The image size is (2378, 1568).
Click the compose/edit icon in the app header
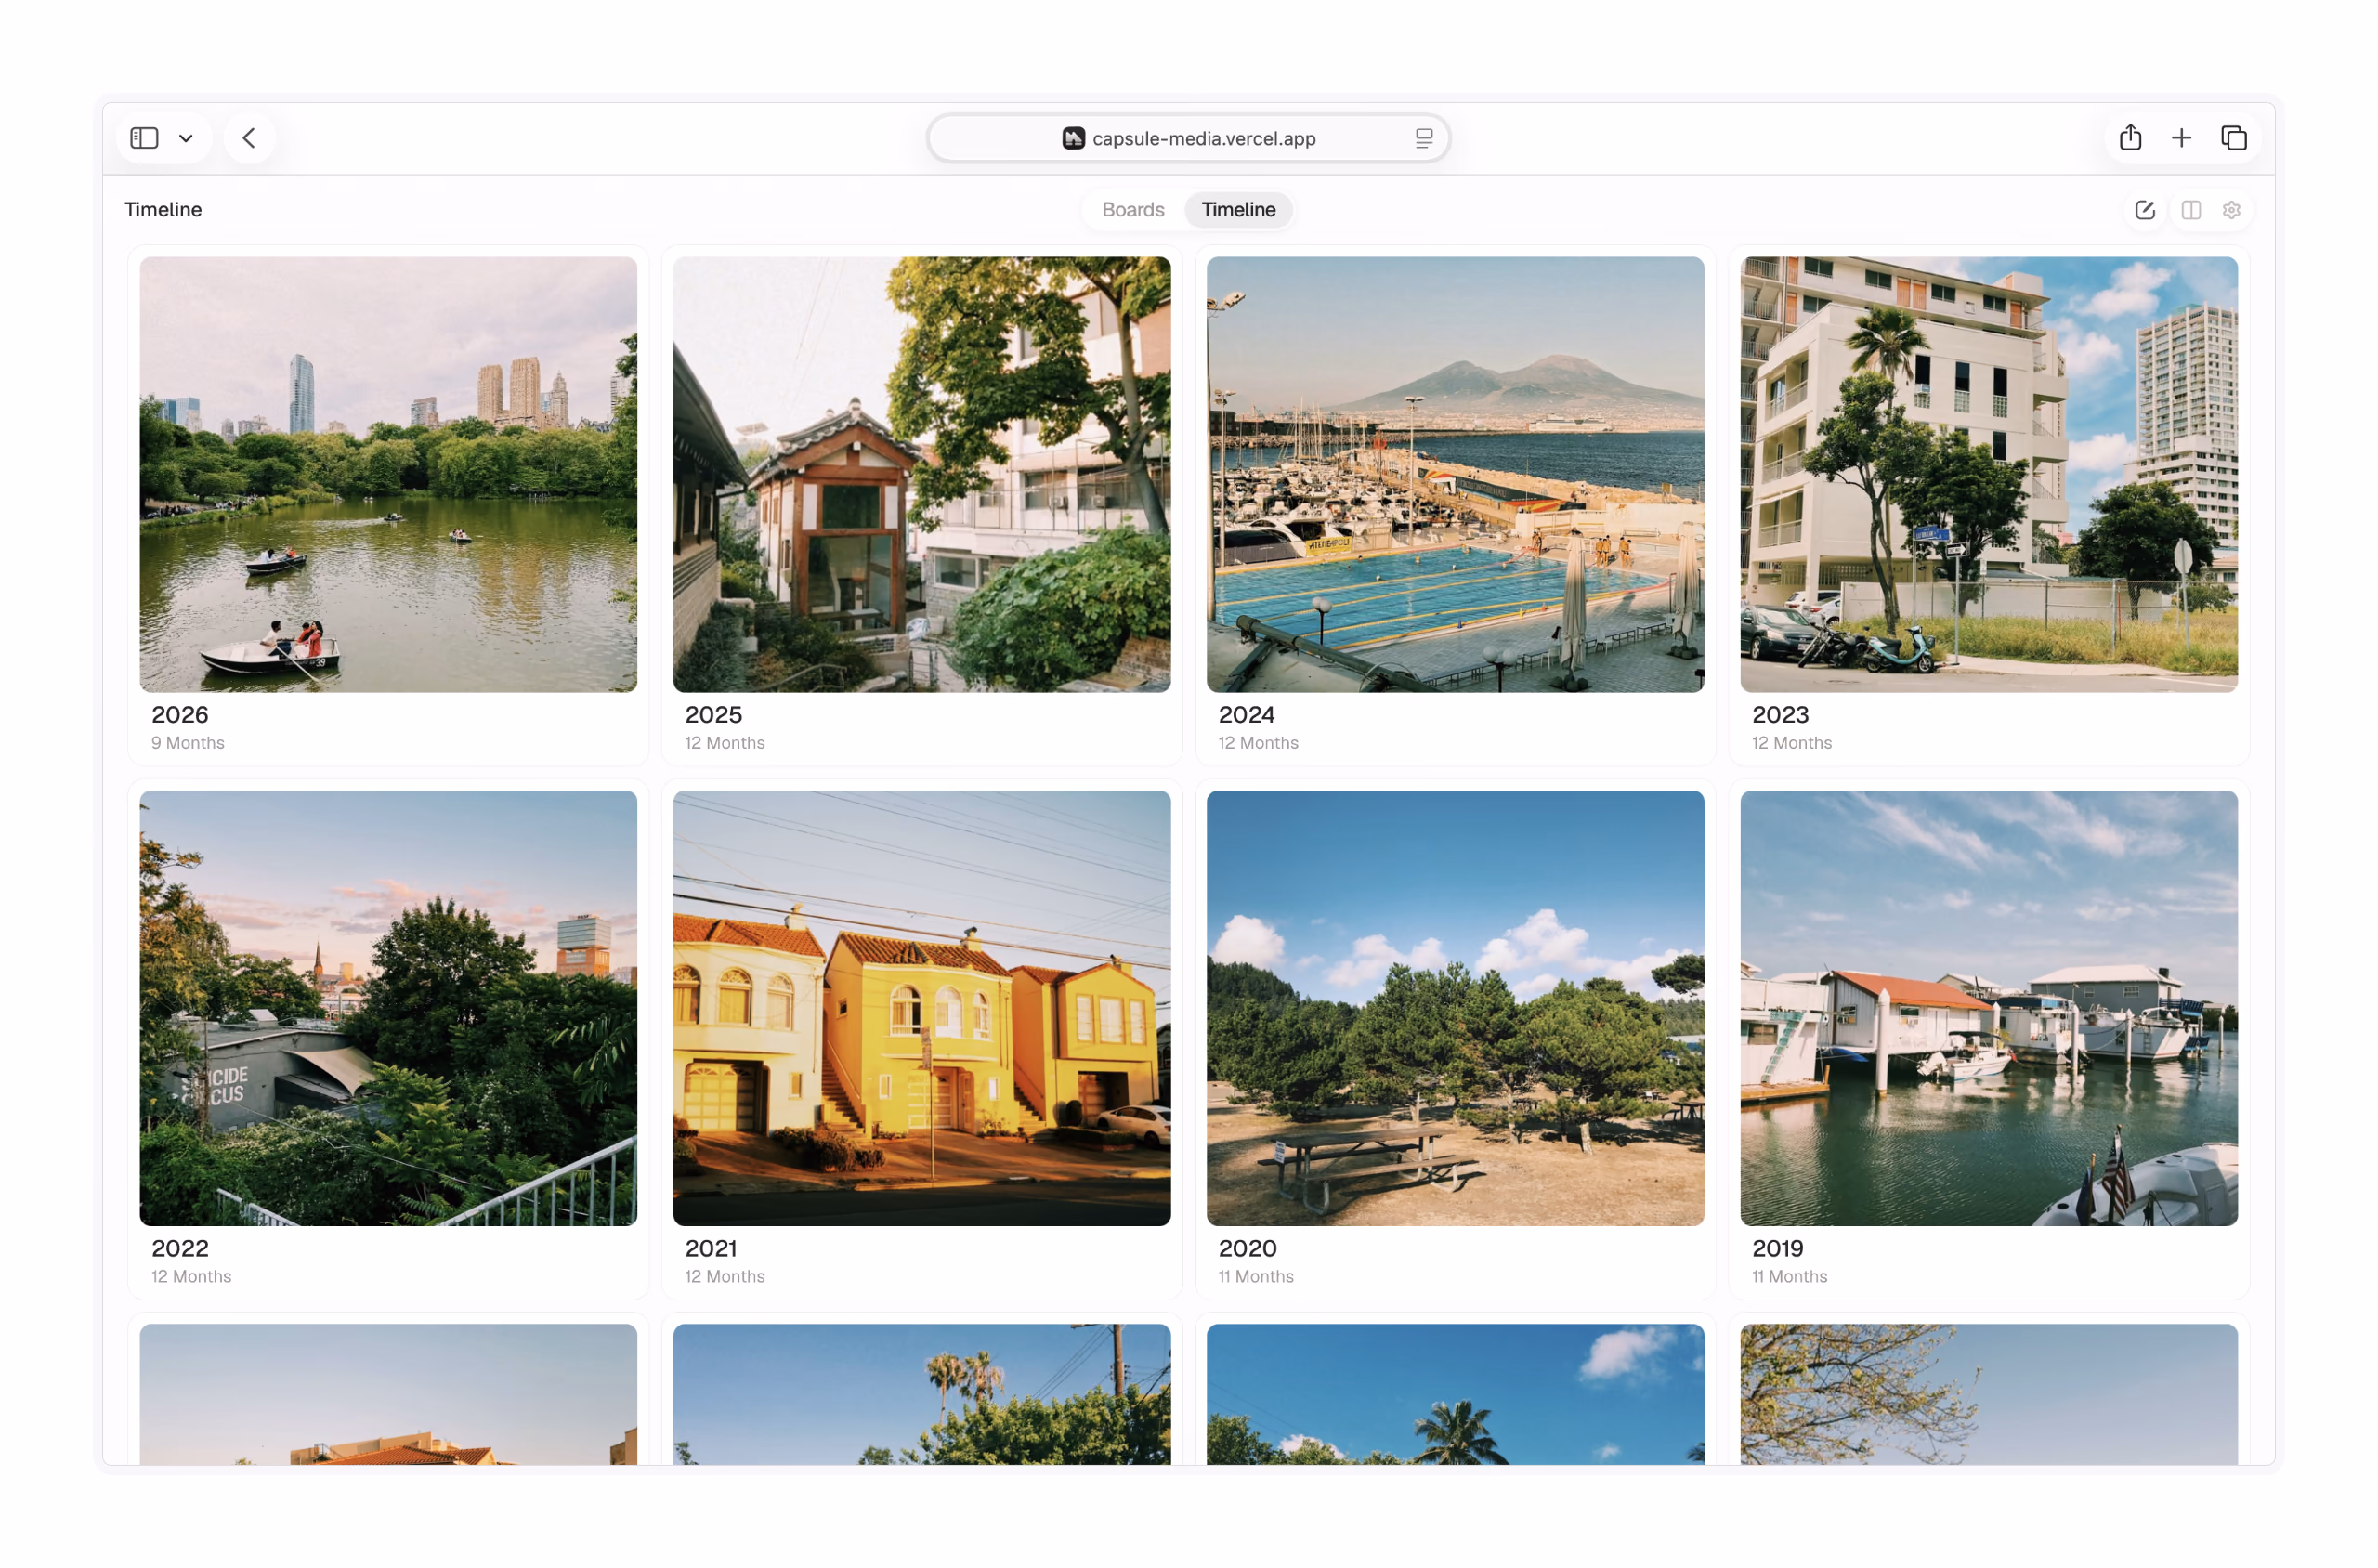pos(2143,210)
